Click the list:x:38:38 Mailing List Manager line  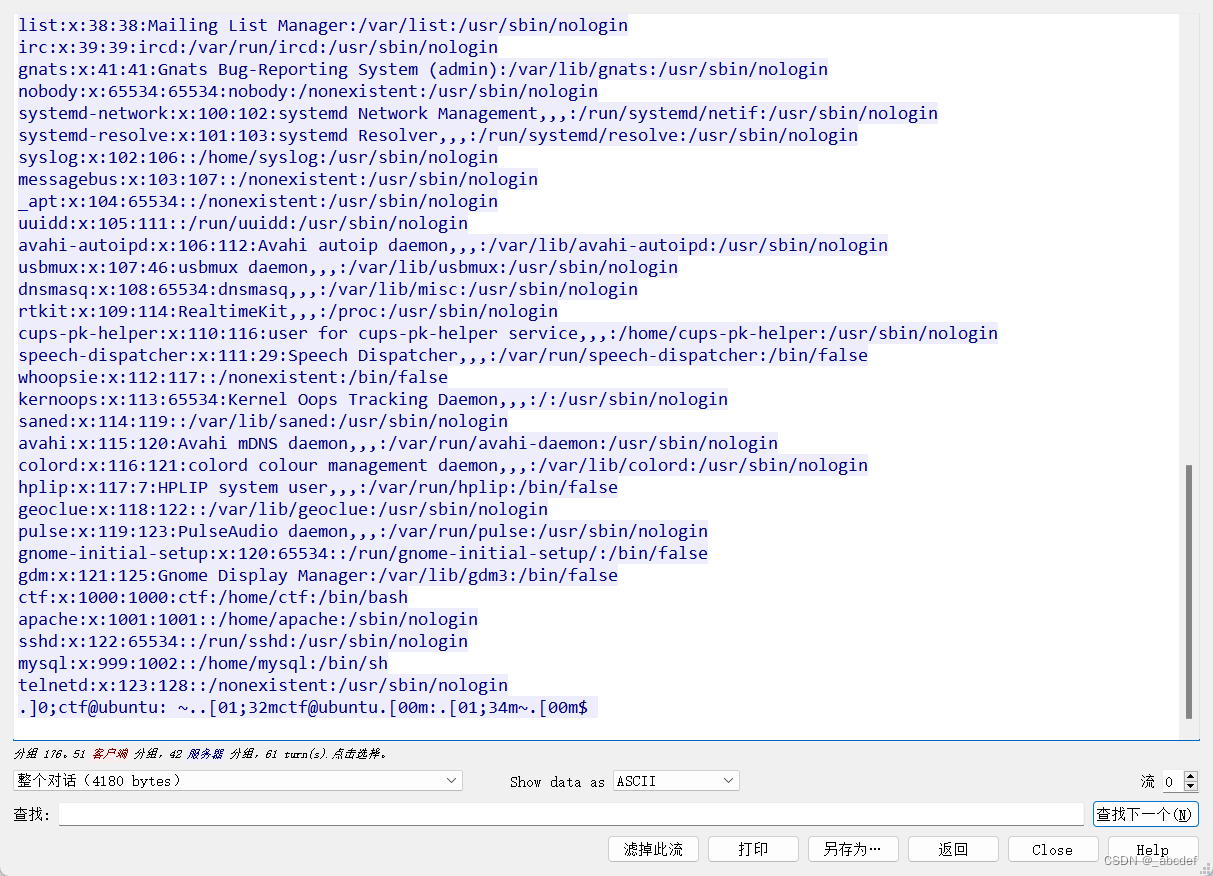(x=323, y=25)
